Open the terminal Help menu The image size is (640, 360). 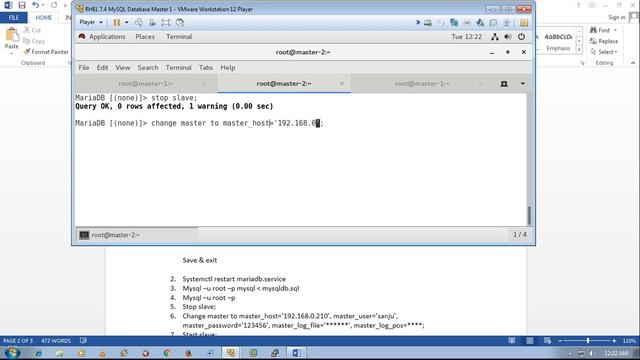click(x=228, y=68)
